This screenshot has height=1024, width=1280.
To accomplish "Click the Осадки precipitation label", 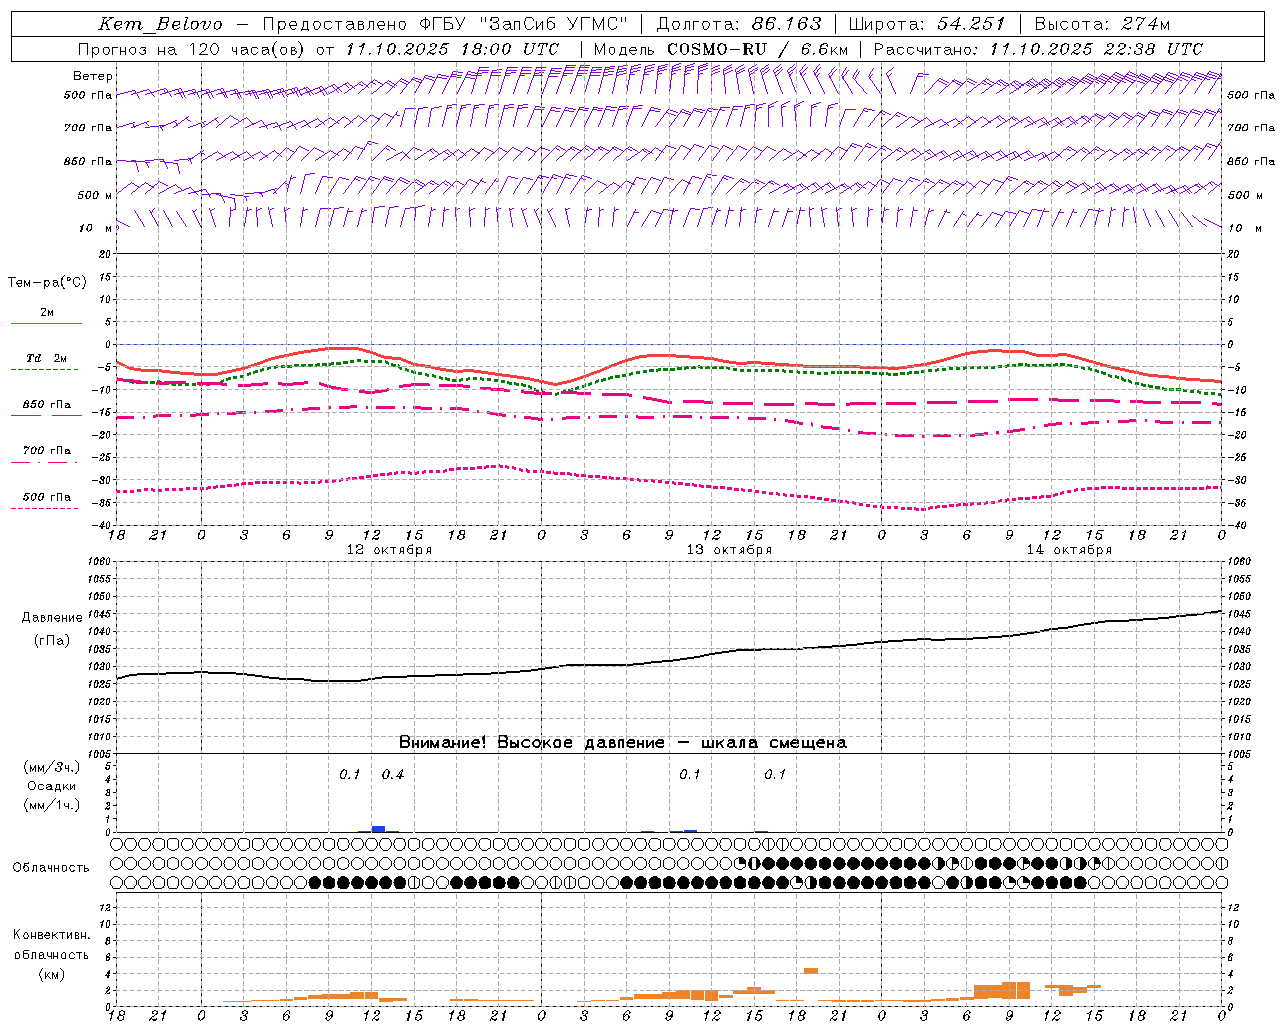I will 52,786.
